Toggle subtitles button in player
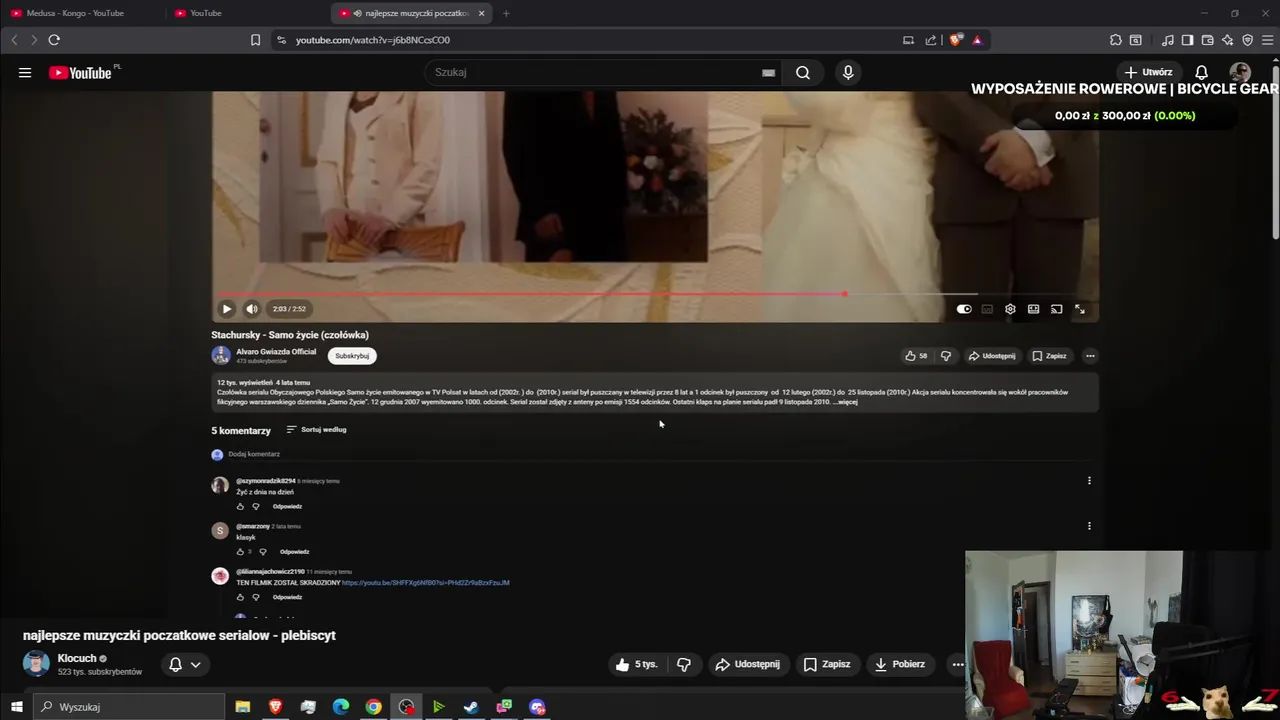This screenshot has height=720, width=1280. coord(987,309)
